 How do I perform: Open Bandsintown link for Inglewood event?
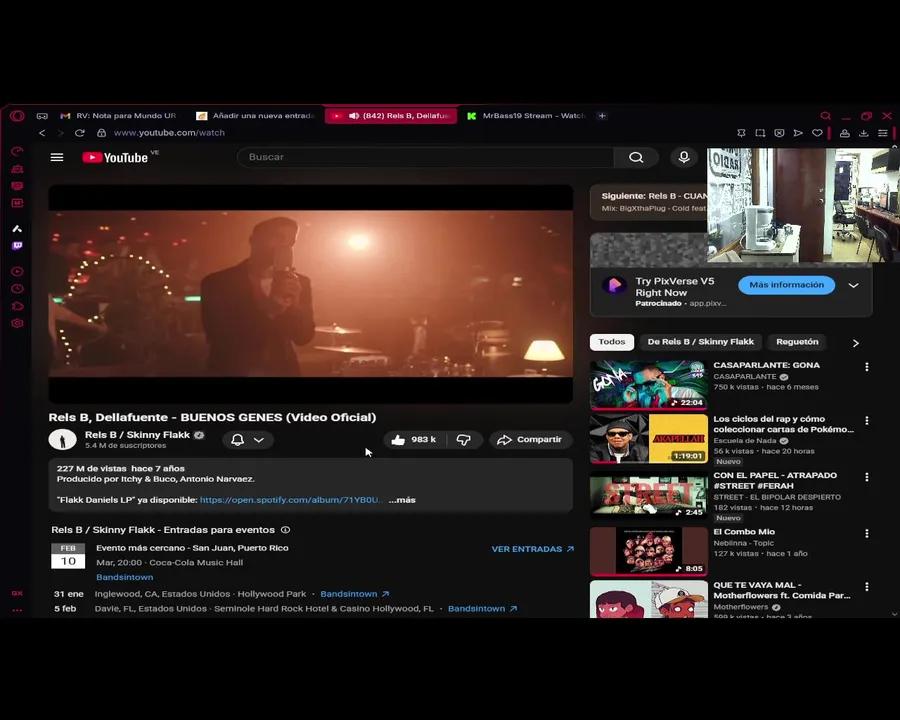[355, 594]
